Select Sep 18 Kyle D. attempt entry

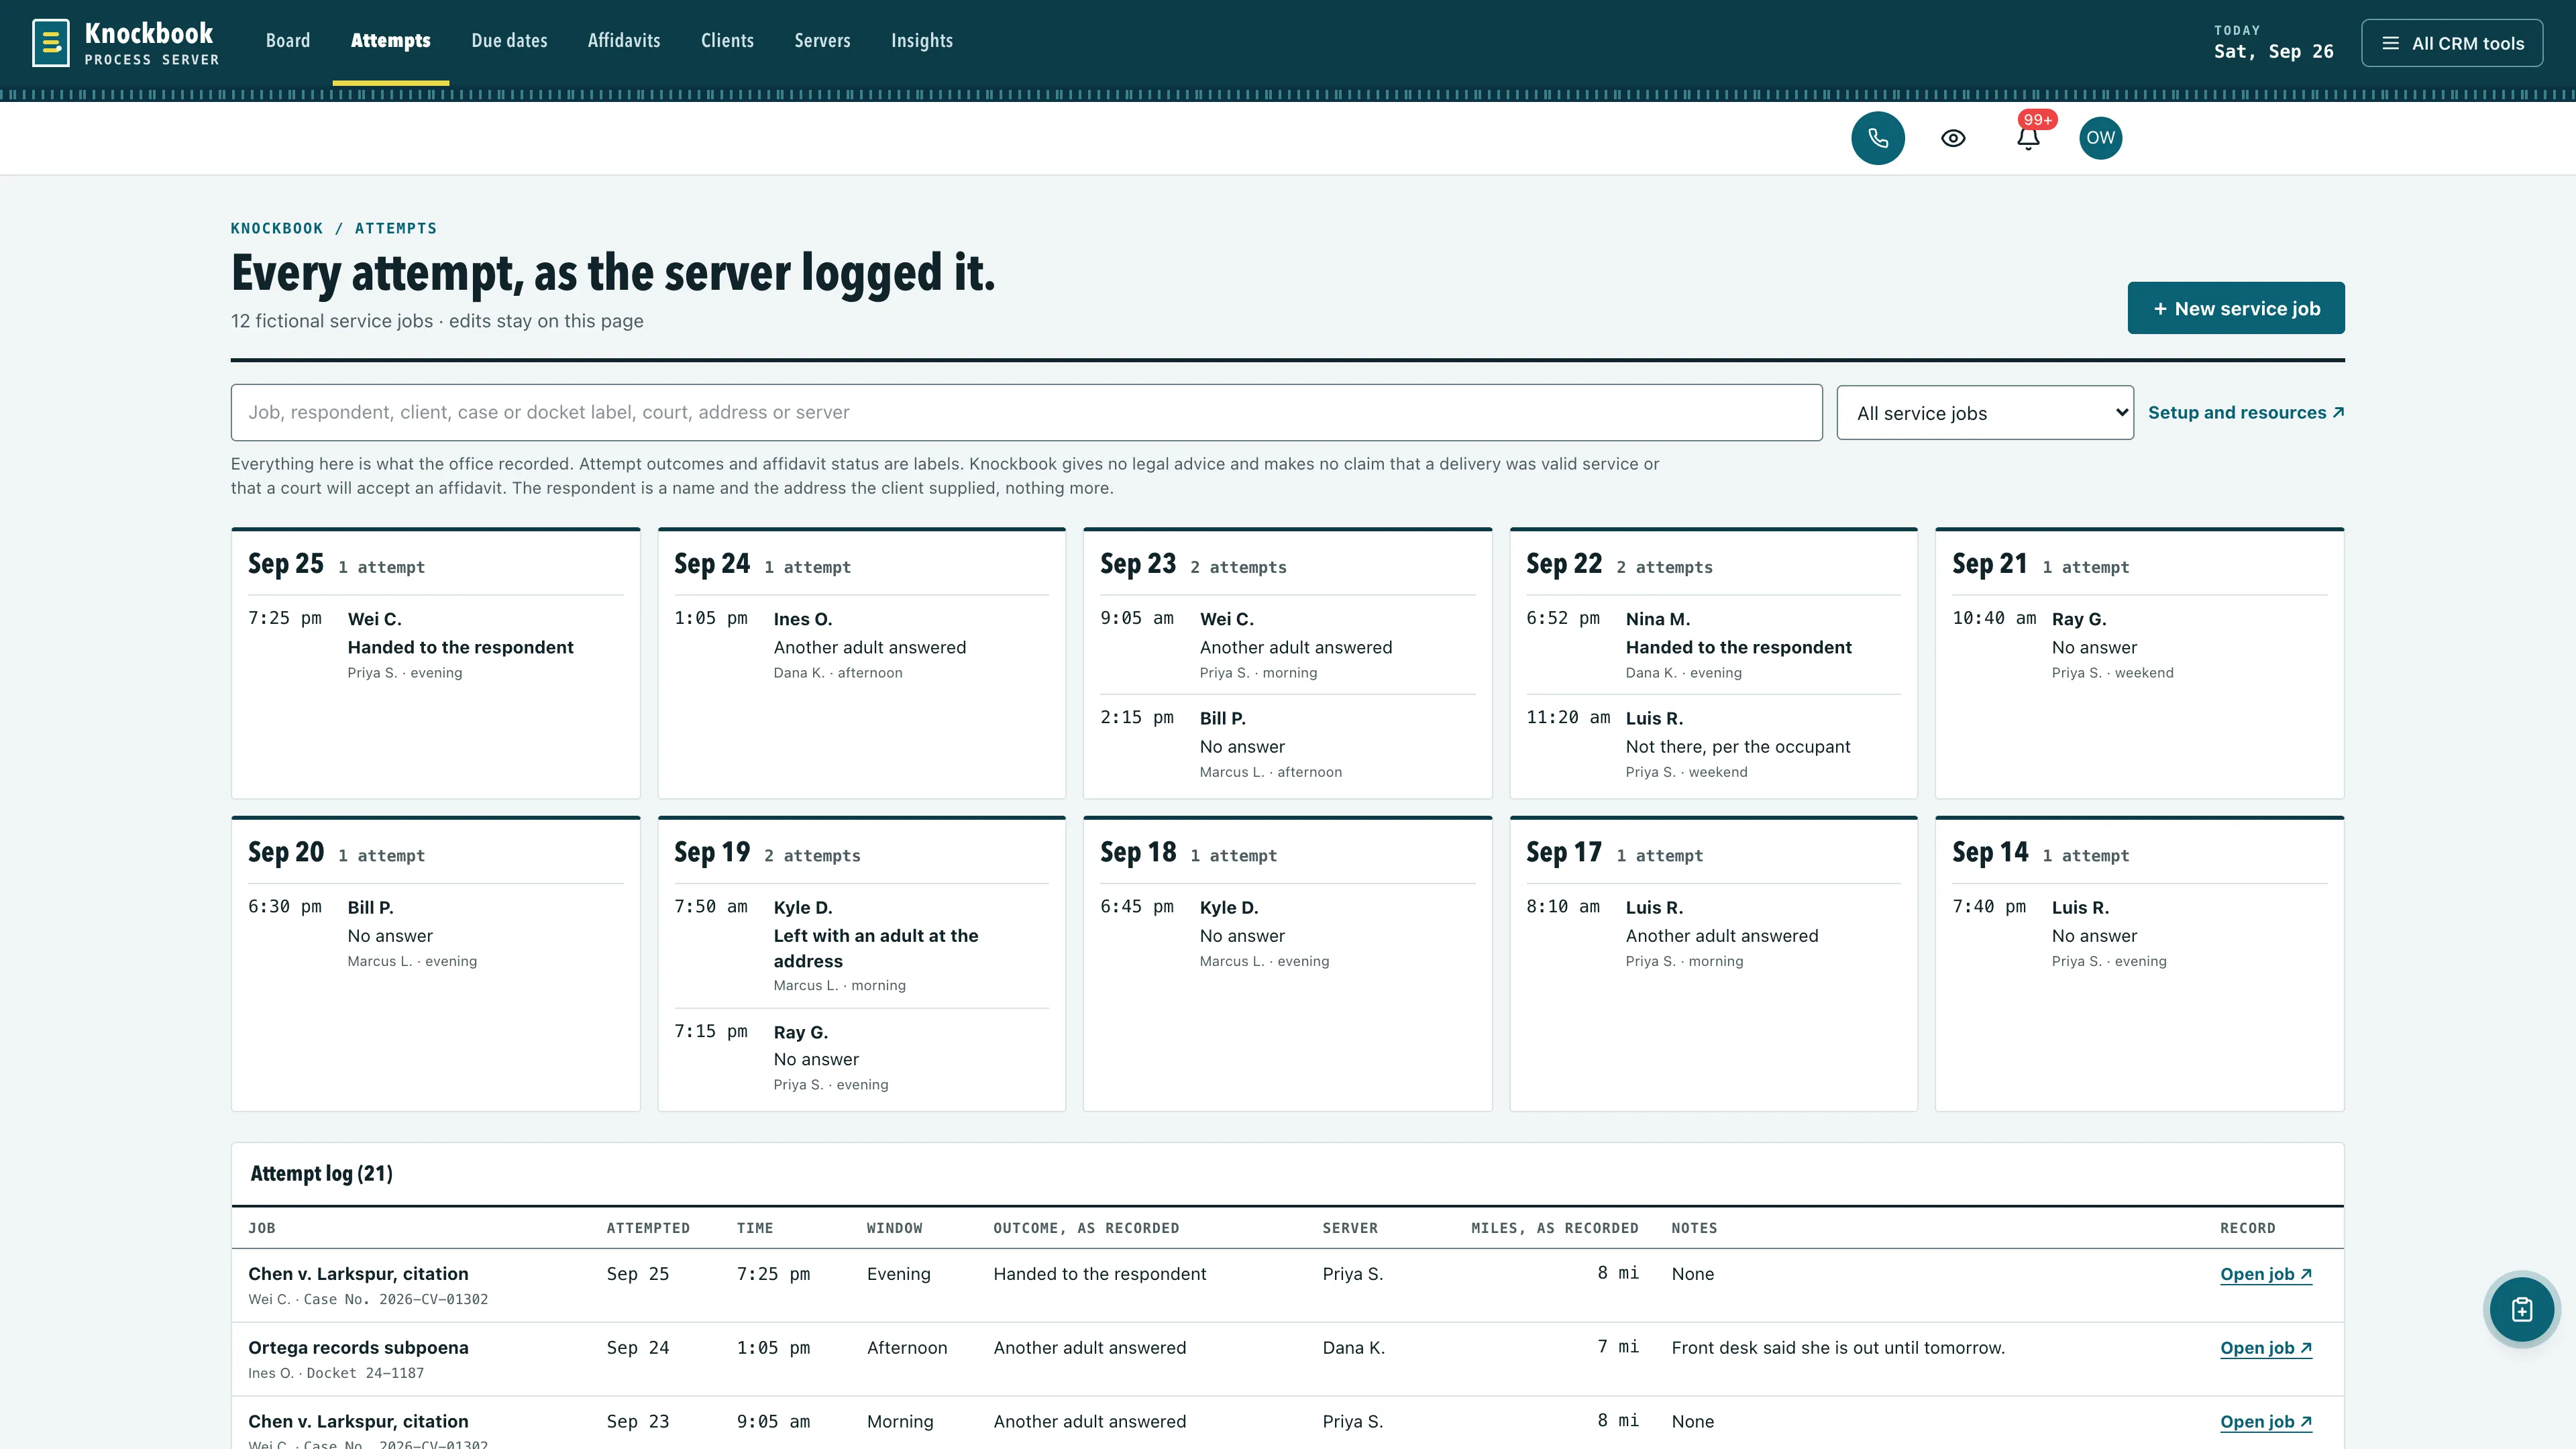click(1287, 933)
